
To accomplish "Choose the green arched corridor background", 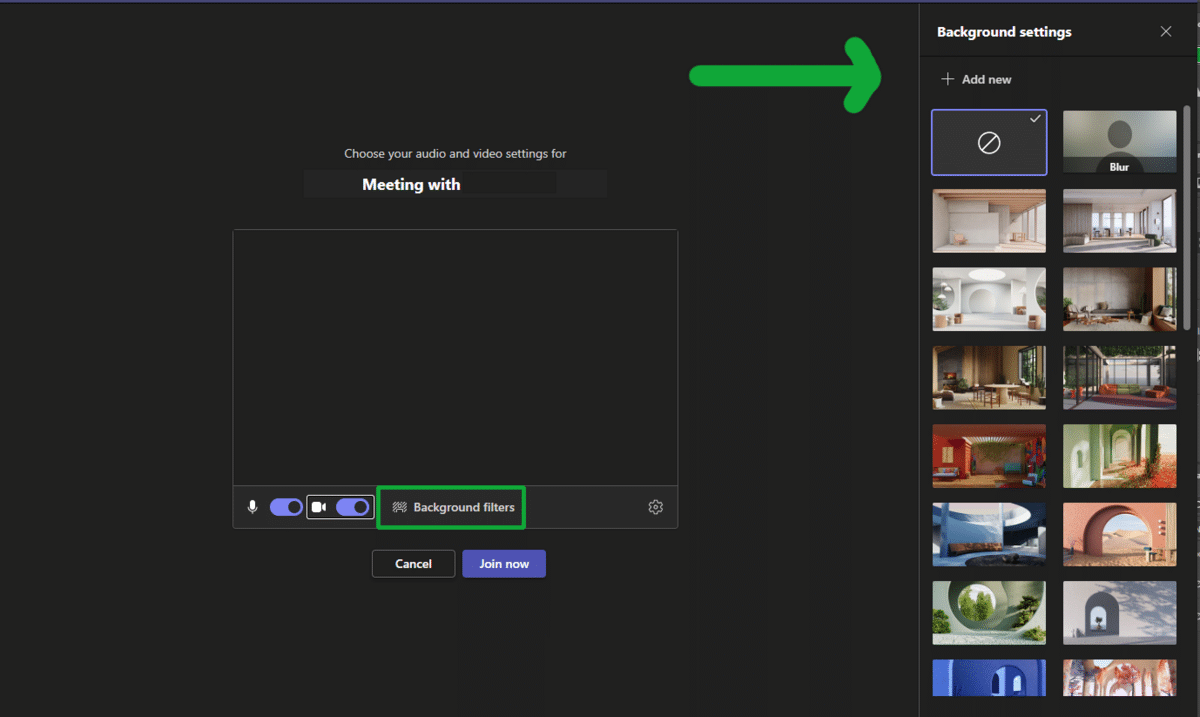I will pyautogui.click(x=1120, y=456).
